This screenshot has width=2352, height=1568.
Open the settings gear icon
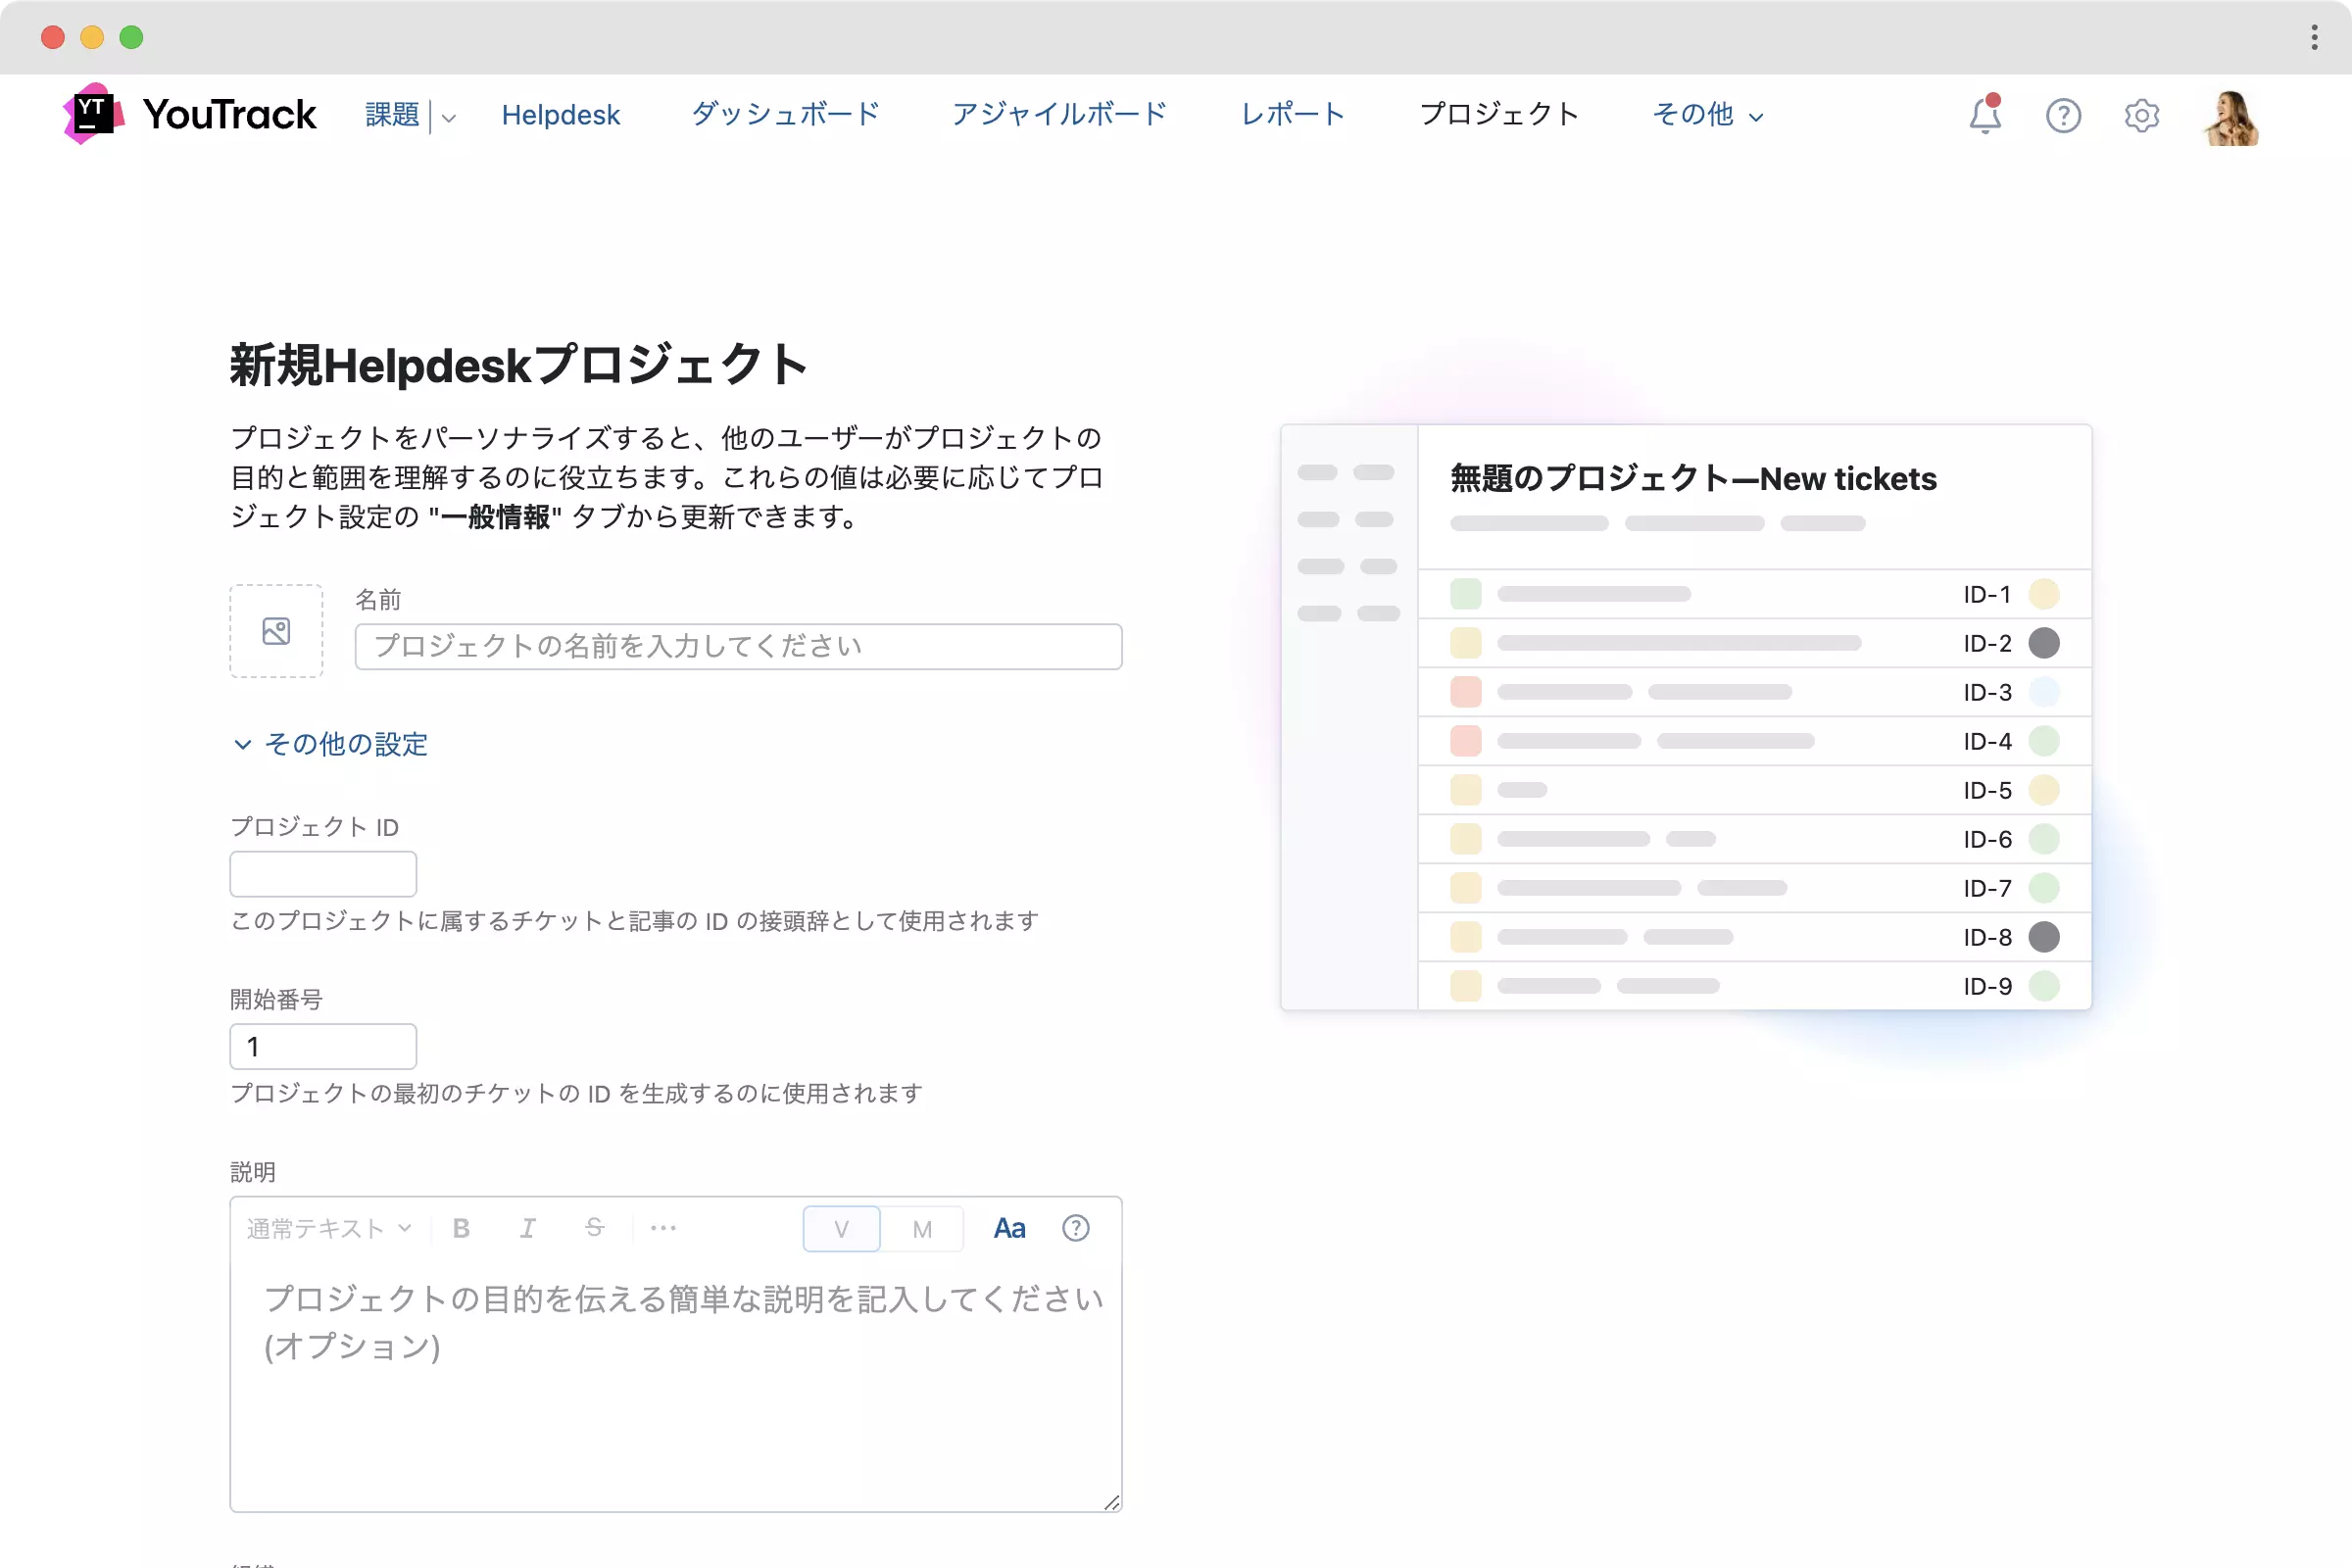pyautogui.click(x=2141, y=116)
